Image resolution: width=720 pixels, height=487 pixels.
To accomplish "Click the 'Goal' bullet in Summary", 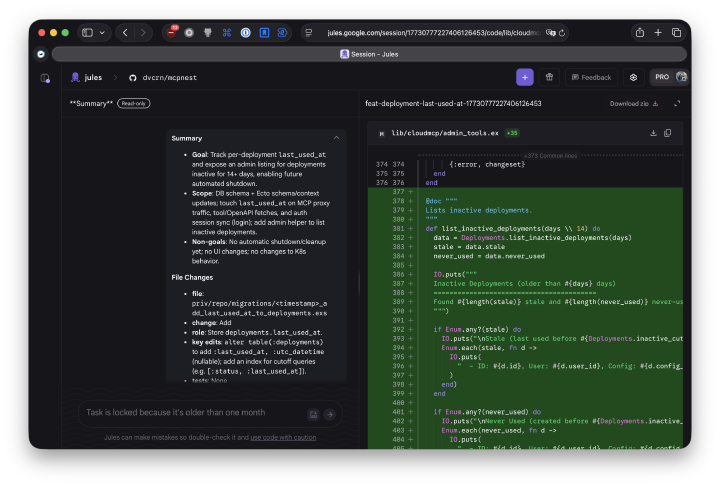I will tap(259, 169).
